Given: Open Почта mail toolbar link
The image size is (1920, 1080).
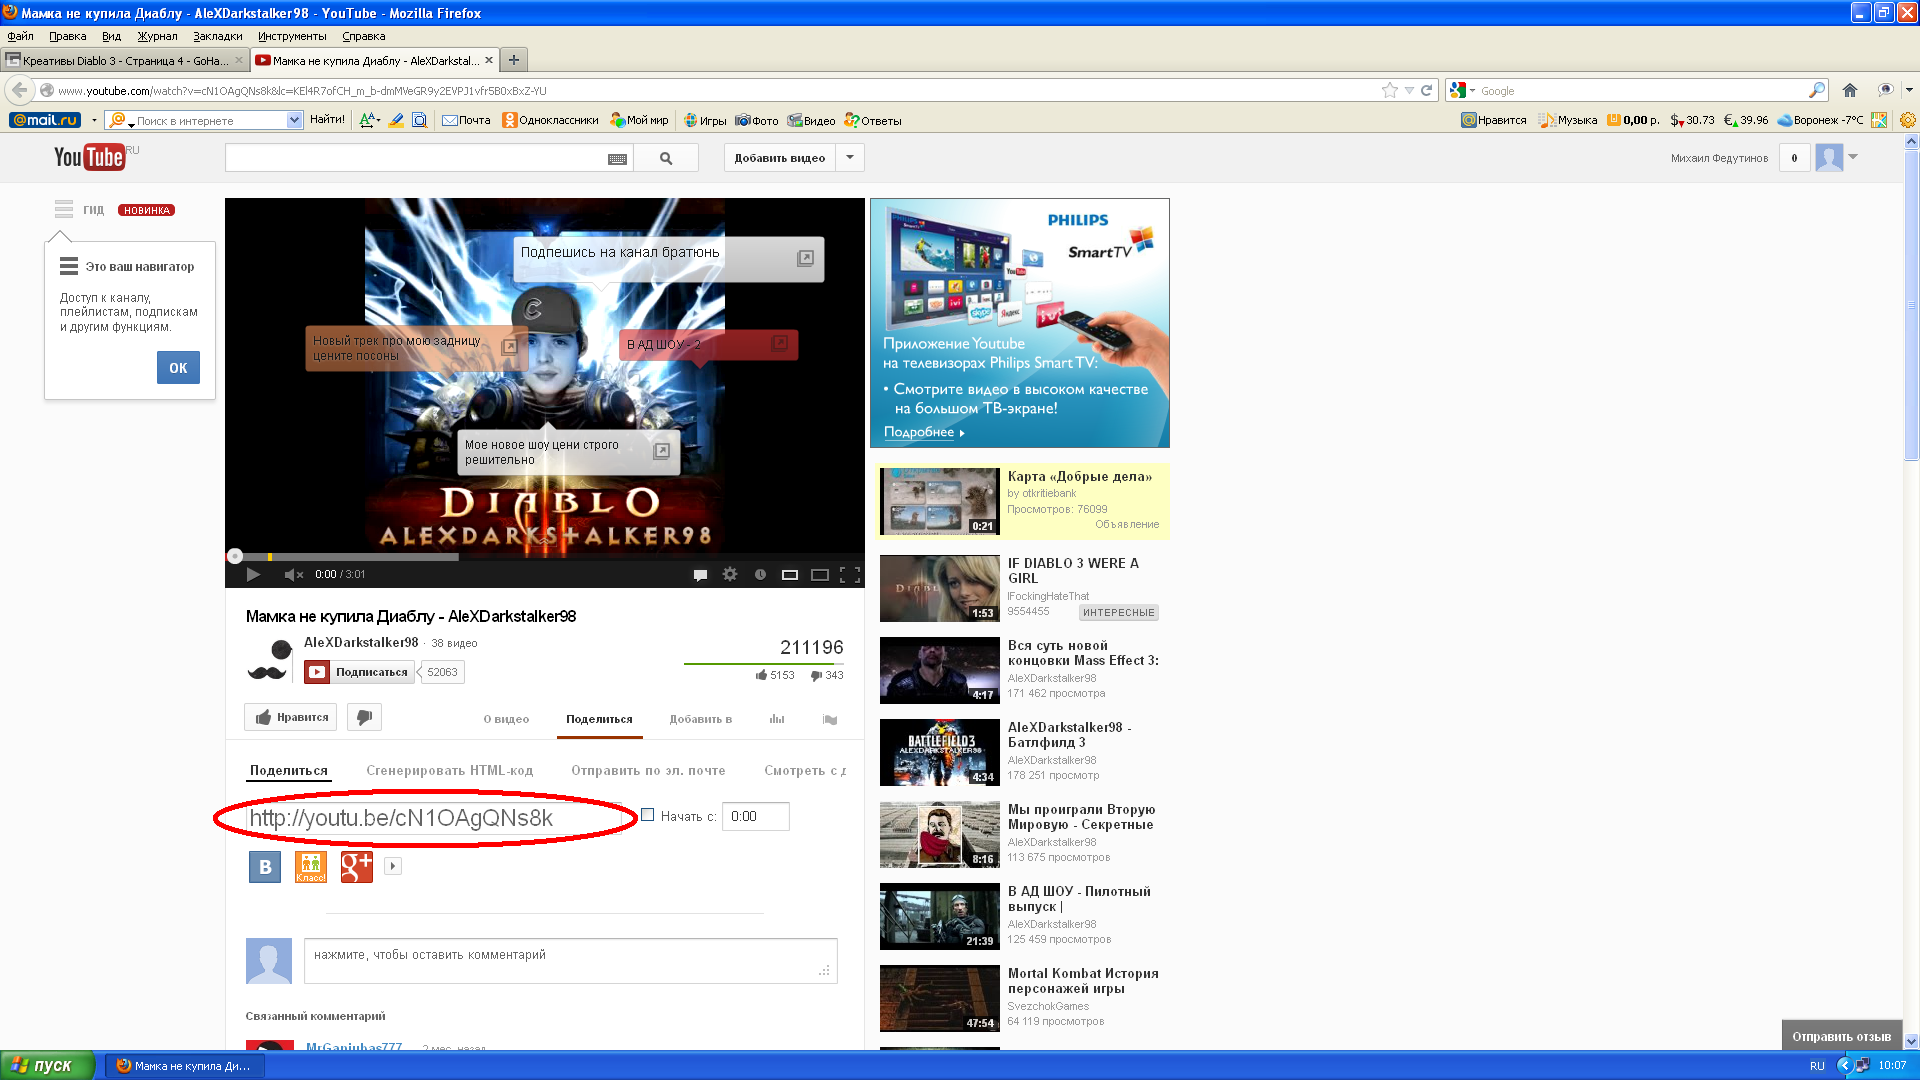Looking at the screenshot, I should (467, 120).
